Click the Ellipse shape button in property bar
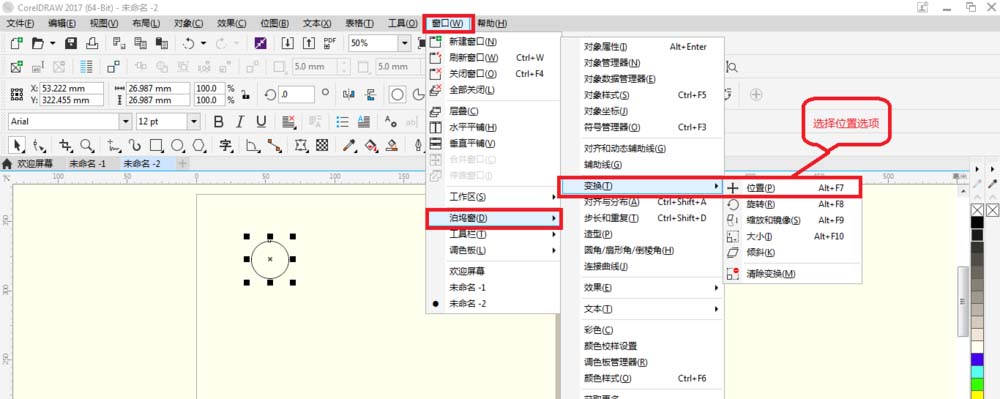This screenshot has height=399, width=1000. click(x=397, y=94)
